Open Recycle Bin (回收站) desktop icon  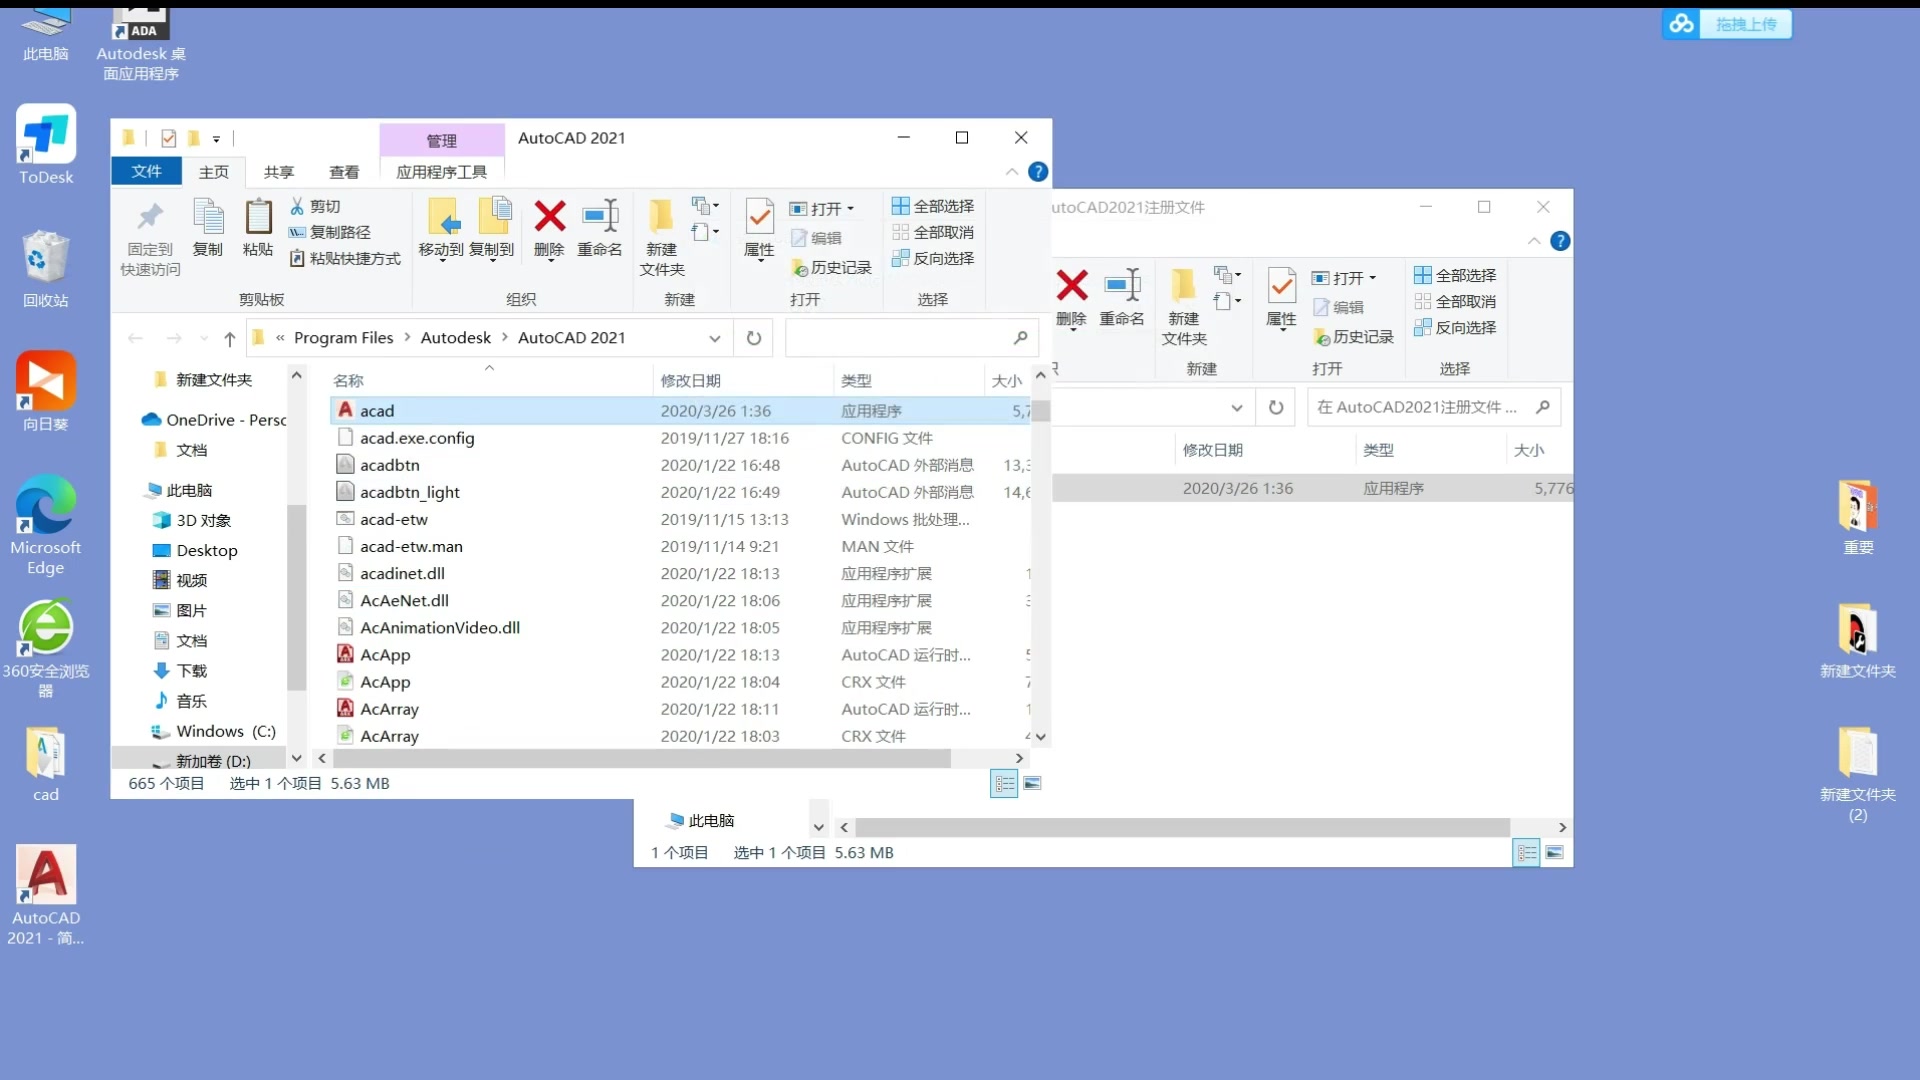pos(46,268)
